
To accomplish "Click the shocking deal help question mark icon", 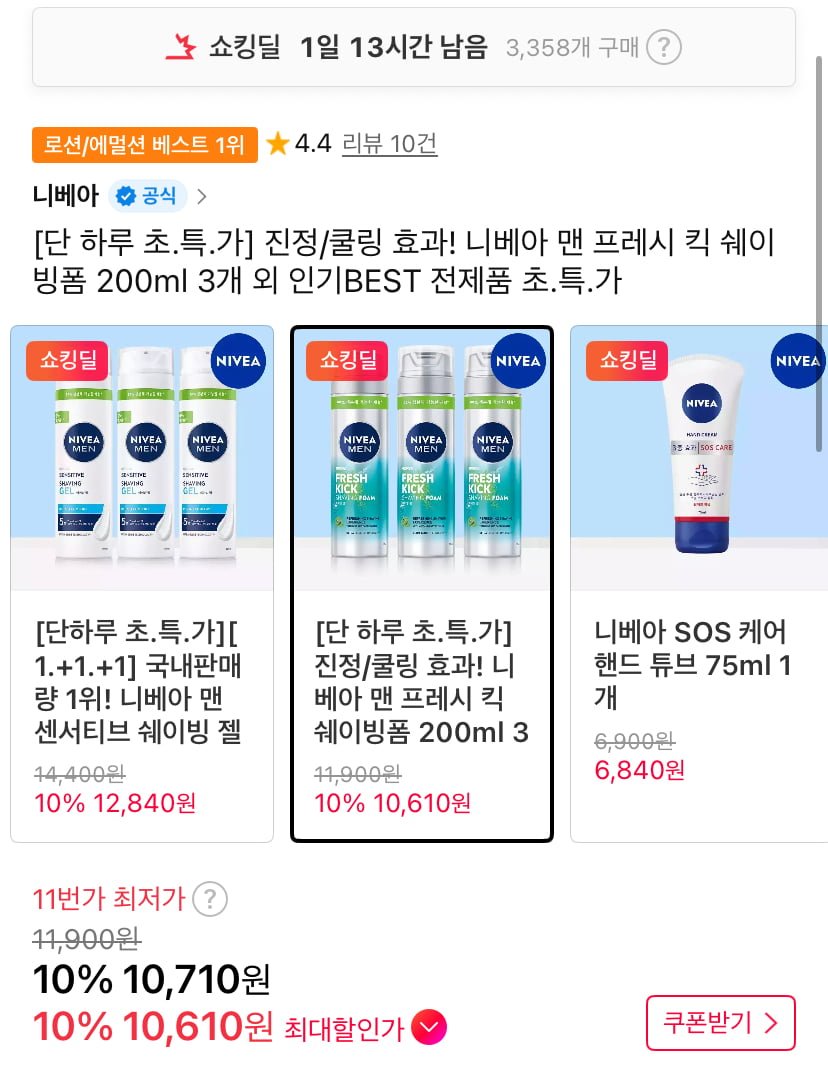I will click(663, 48).
